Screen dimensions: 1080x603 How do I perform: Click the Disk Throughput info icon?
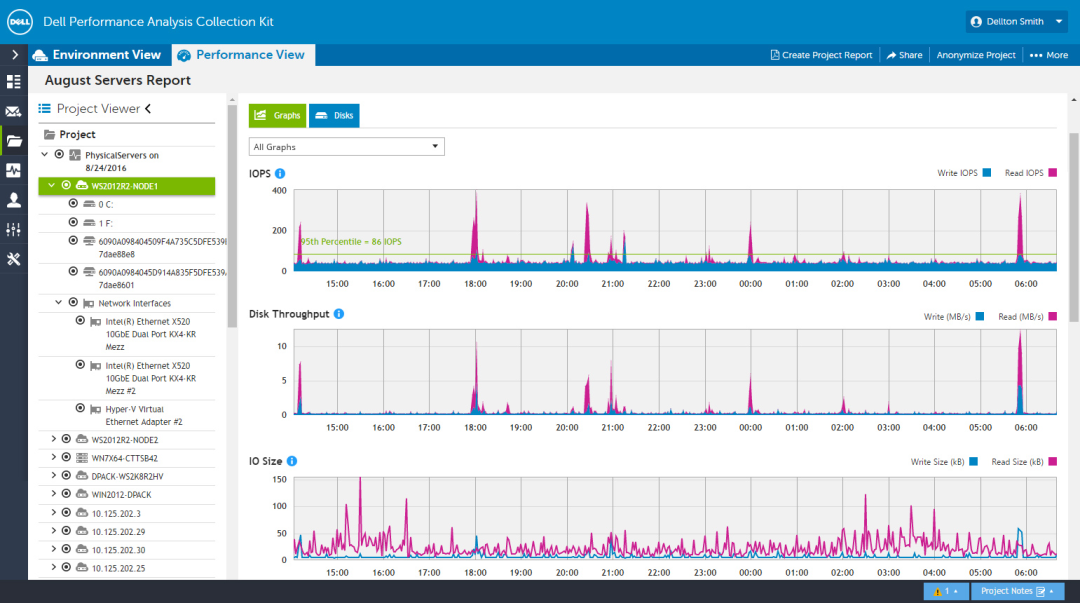click(339, 314)
